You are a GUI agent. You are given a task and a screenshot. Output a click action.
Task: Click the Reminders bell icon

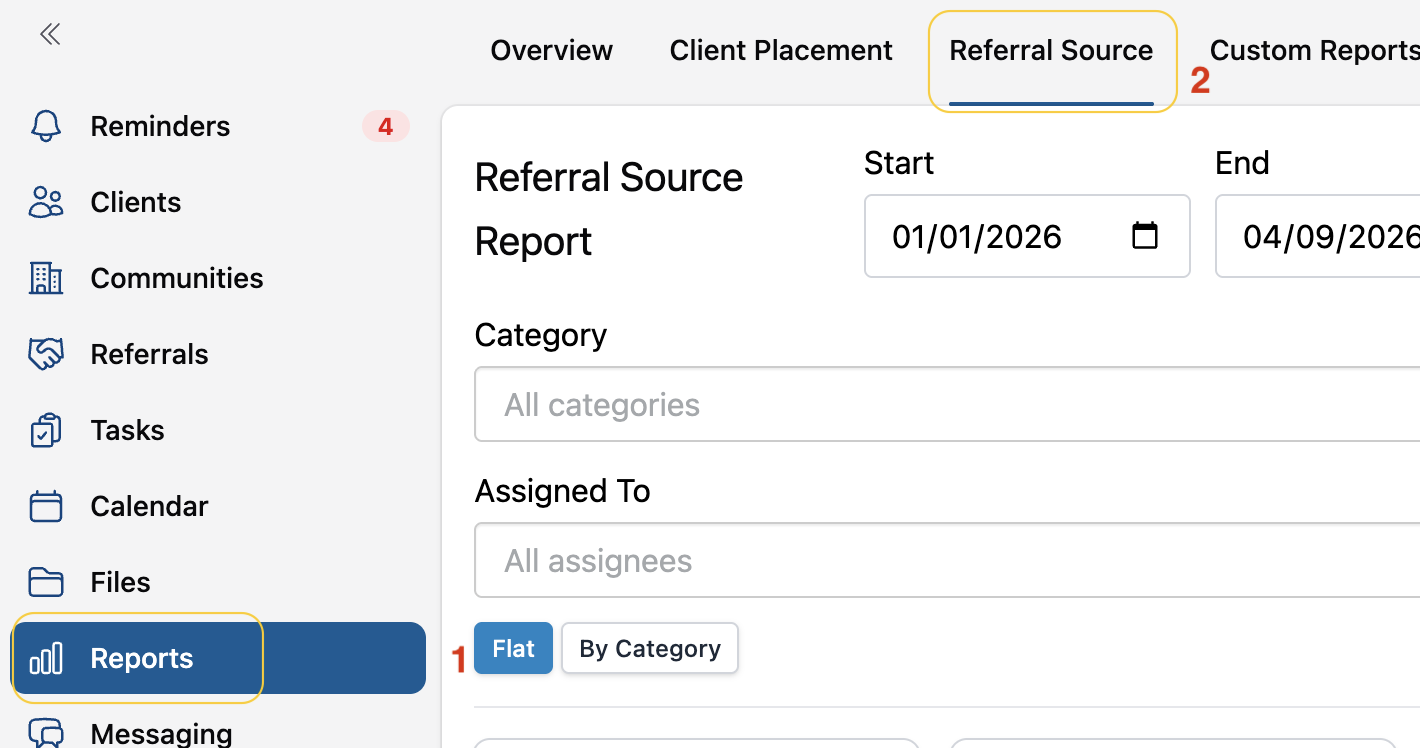pos(46,126)
